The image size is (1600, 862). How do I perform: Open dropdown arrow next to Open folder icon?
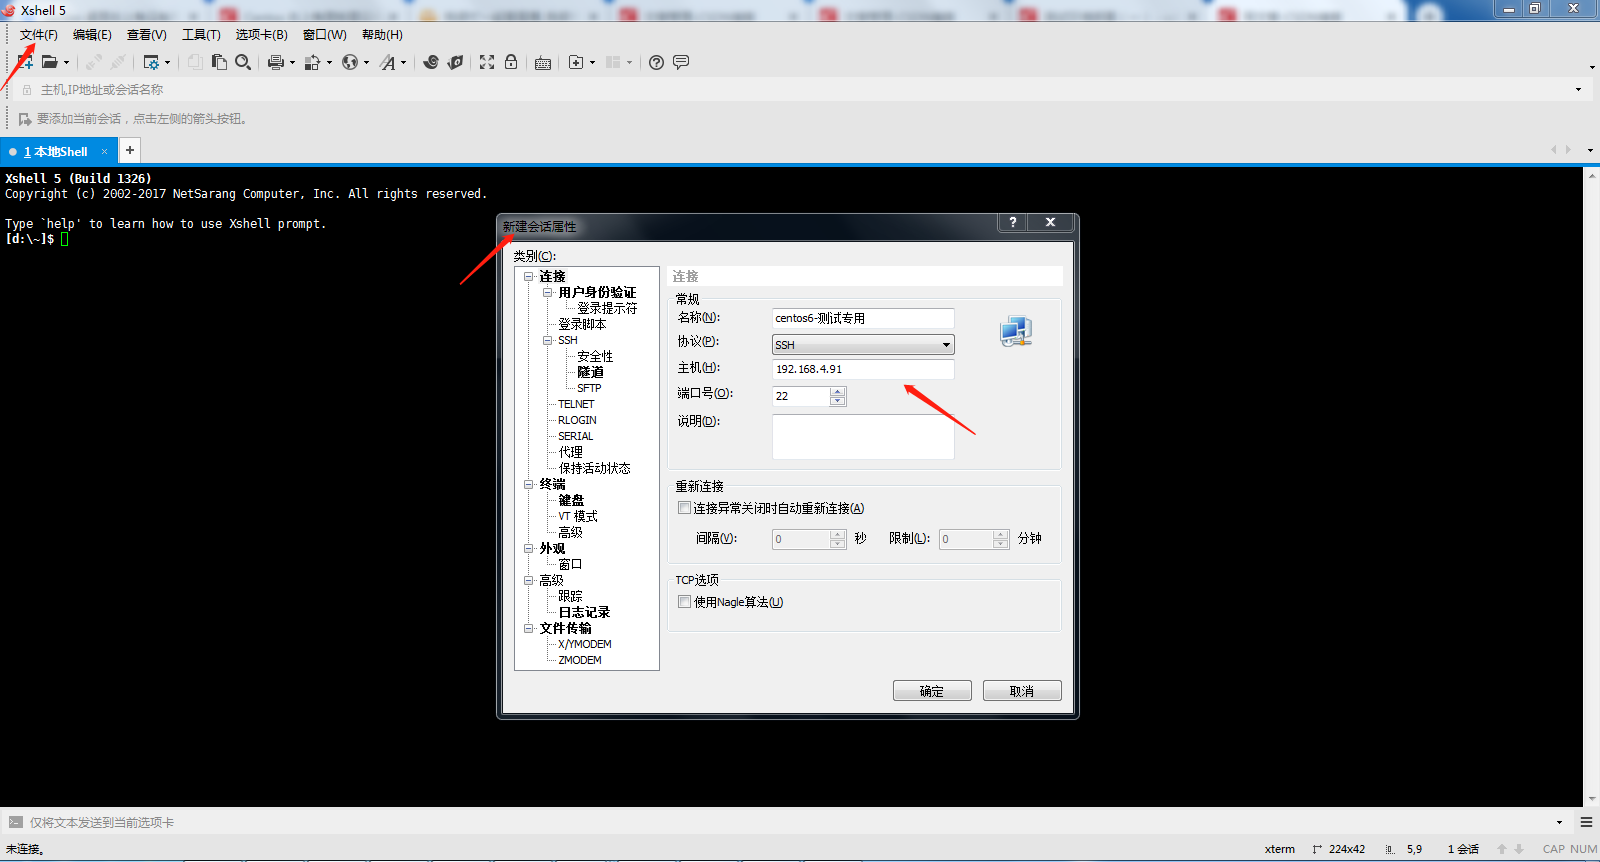pyautogui.click(x=66, y=63)
